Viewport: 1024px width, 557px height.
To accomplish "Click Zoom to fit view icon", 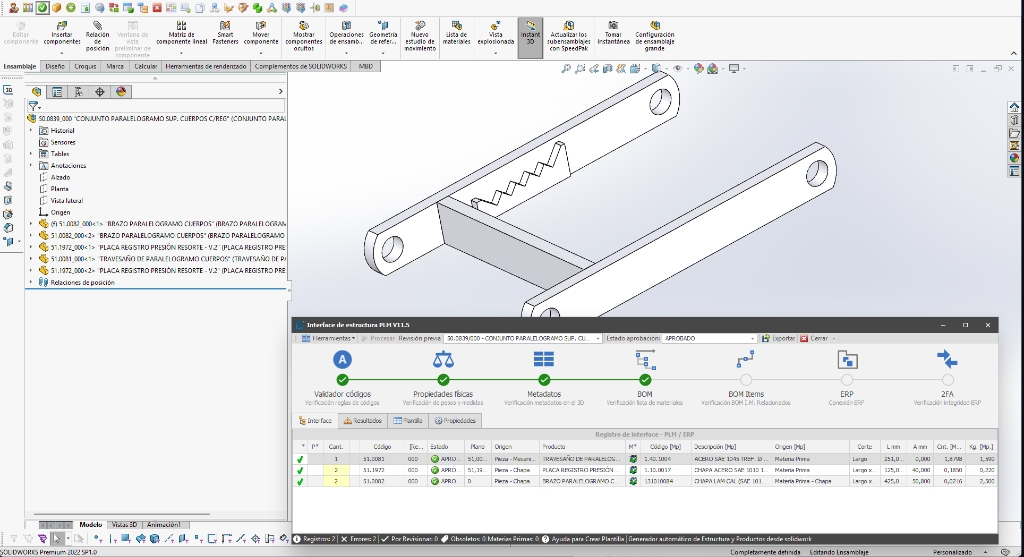I will pos(566,69).
